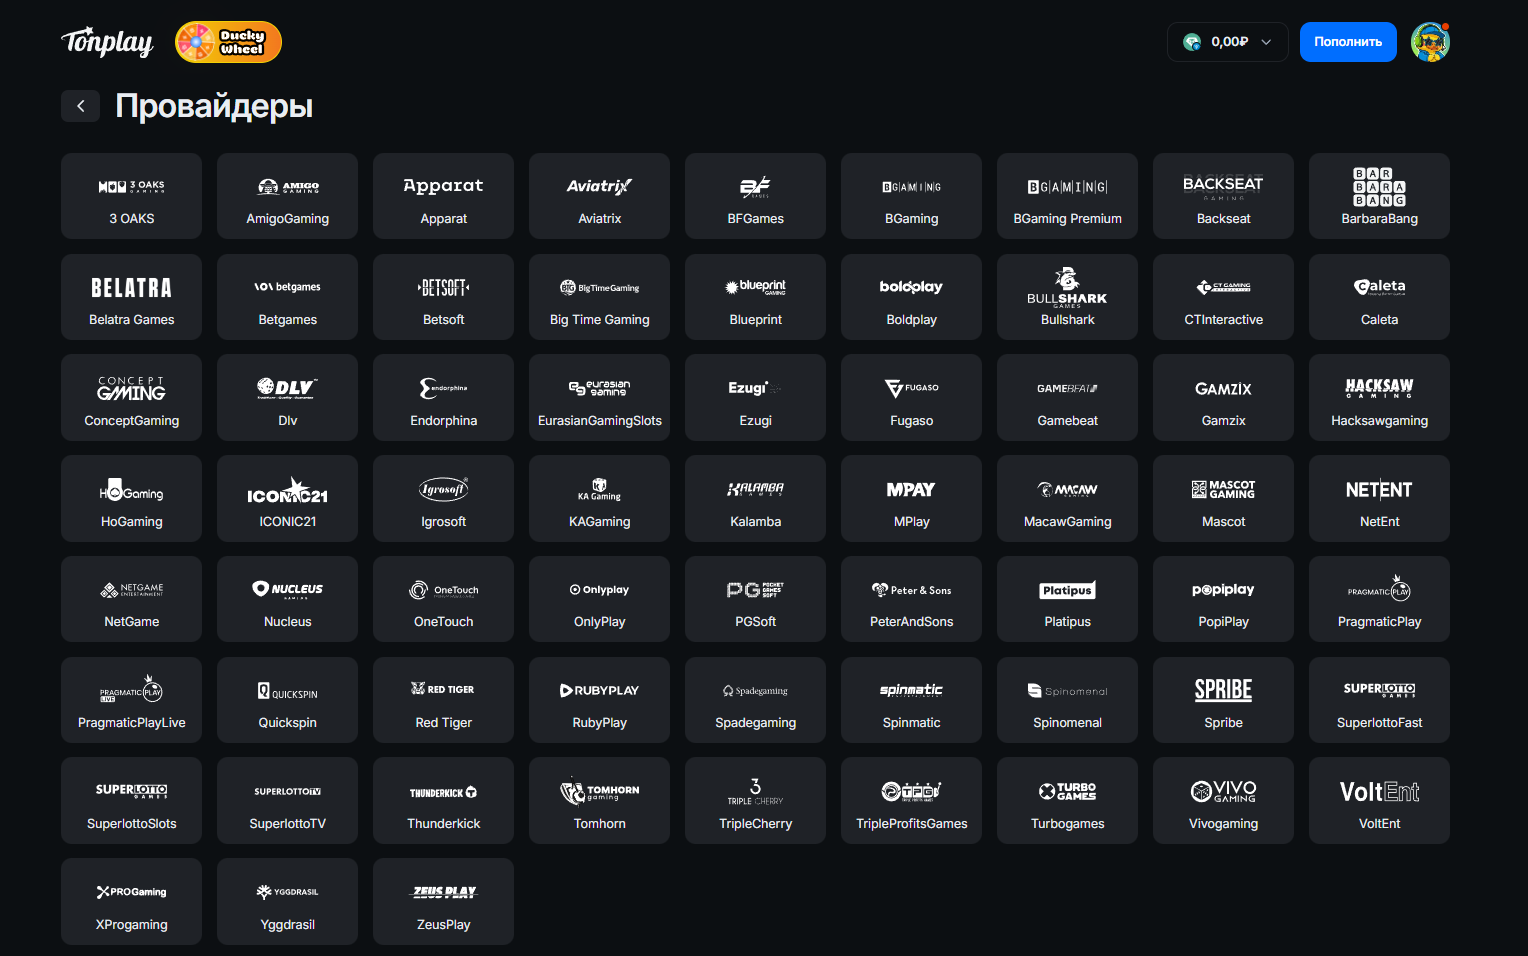Click the Tonplay logo

point(107,42)
